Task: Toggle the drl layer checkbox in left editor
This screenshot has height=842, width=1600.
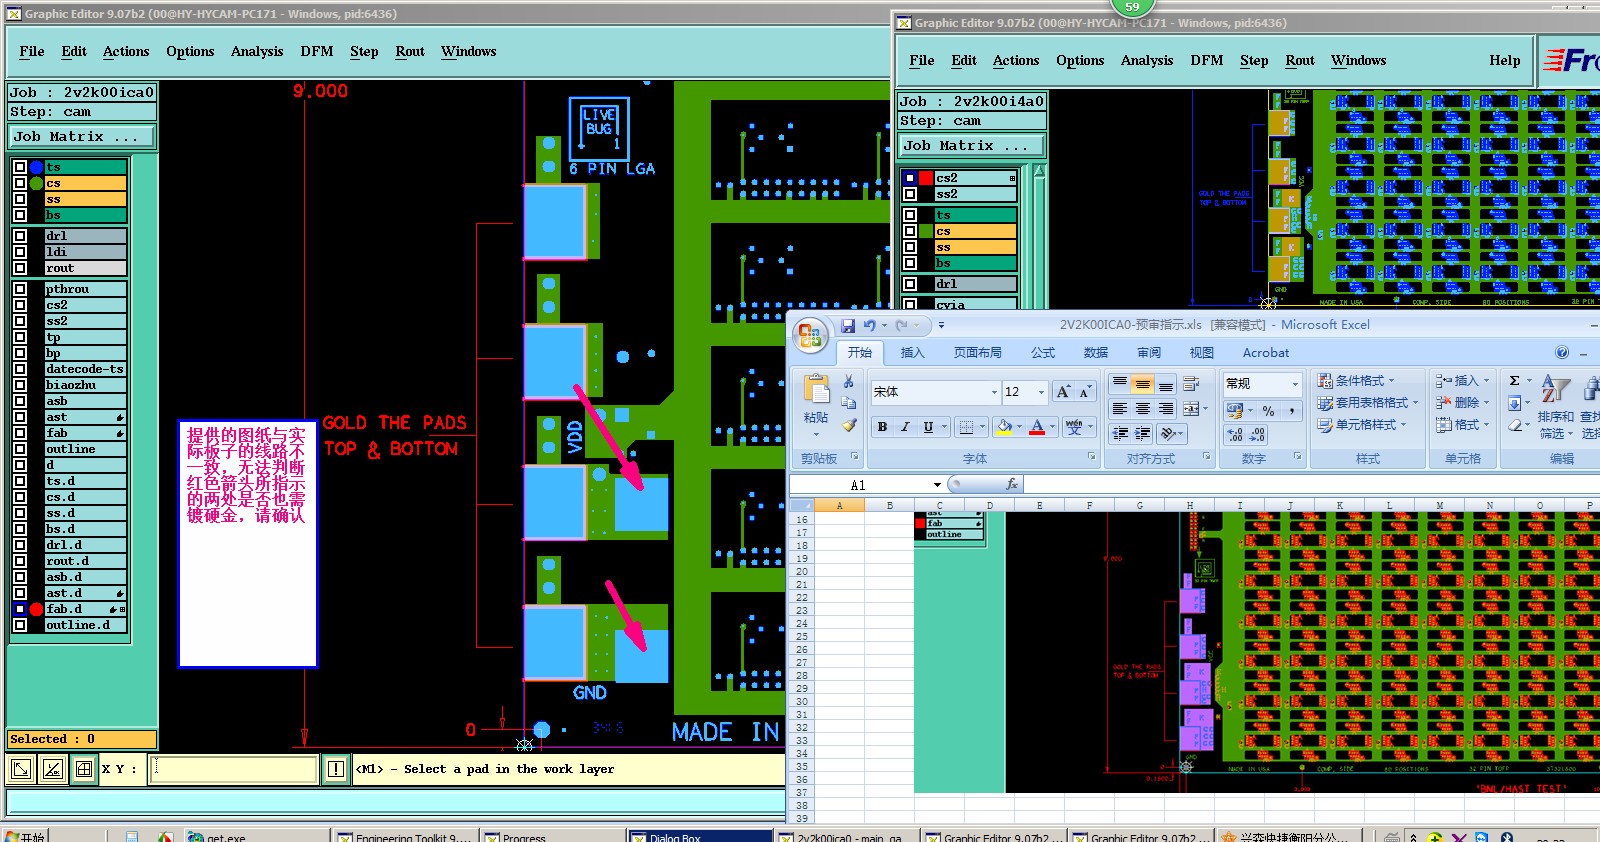Action: click(20, 236)
